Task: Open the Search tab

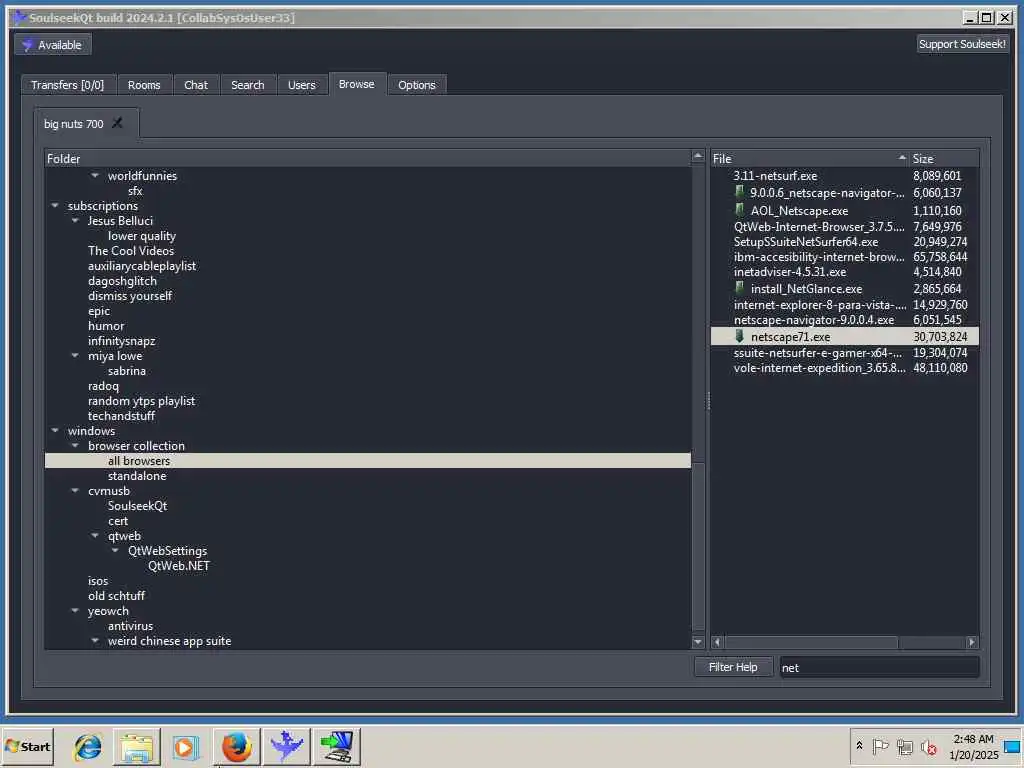Action: coord(248,85)
